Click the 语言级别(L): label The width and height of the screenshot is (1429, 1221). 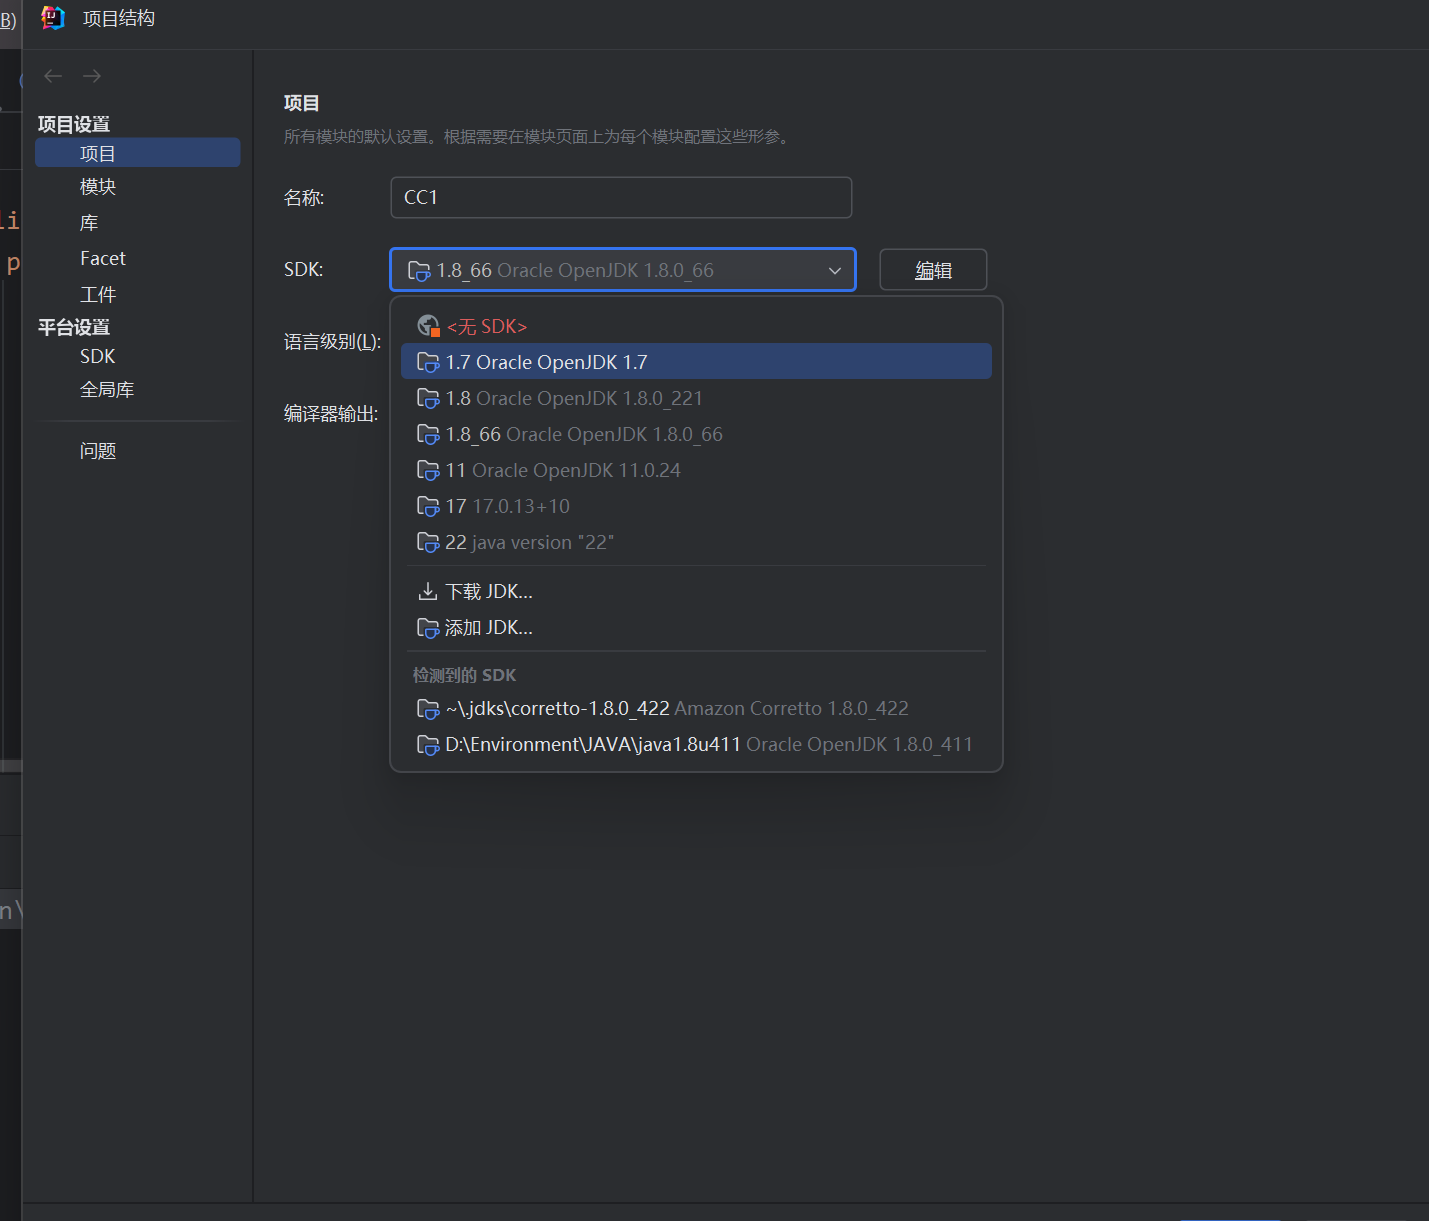coord(332,342)
